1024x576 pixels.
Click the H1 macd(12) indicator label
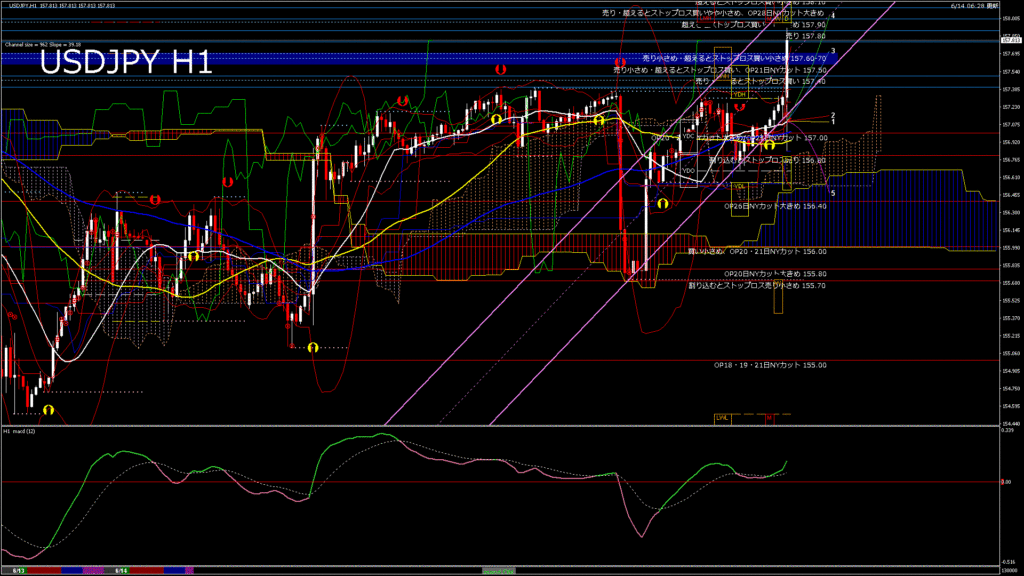(20, 431)
